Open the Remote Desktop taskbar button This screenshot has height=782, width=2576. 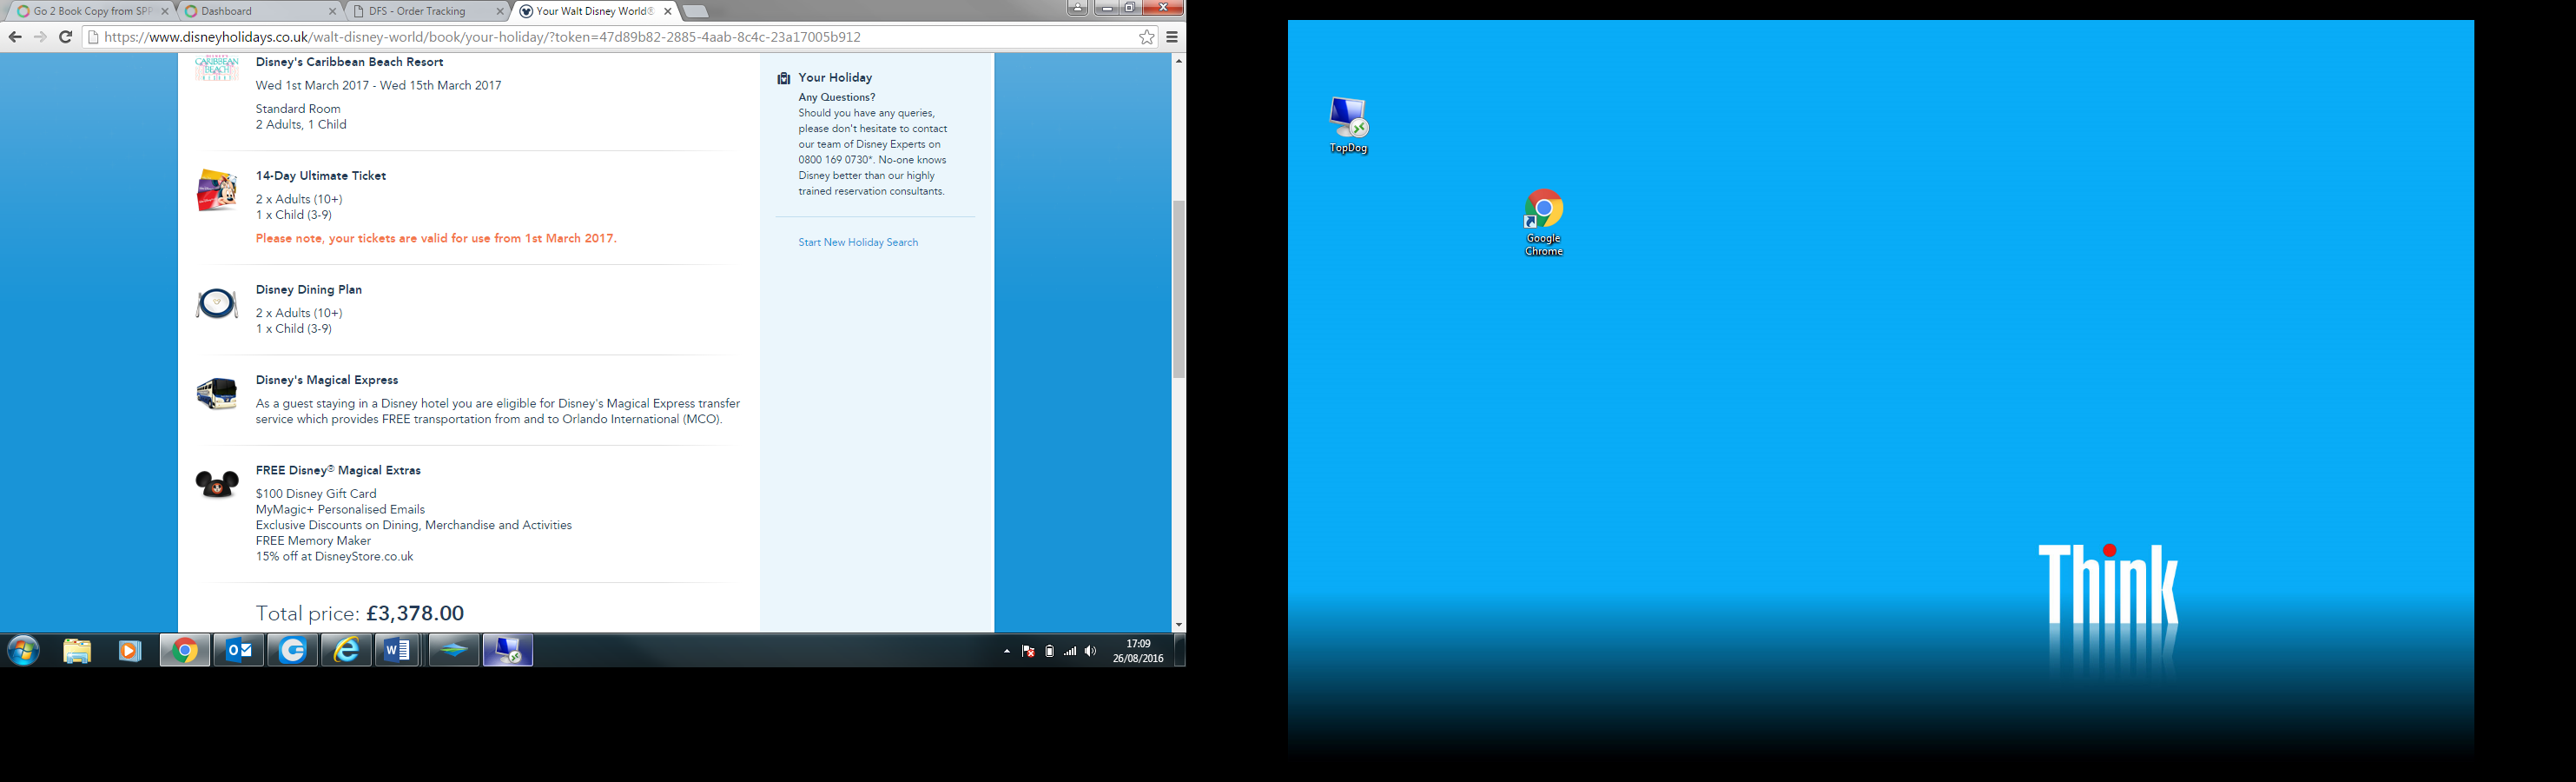click(508, 651)
